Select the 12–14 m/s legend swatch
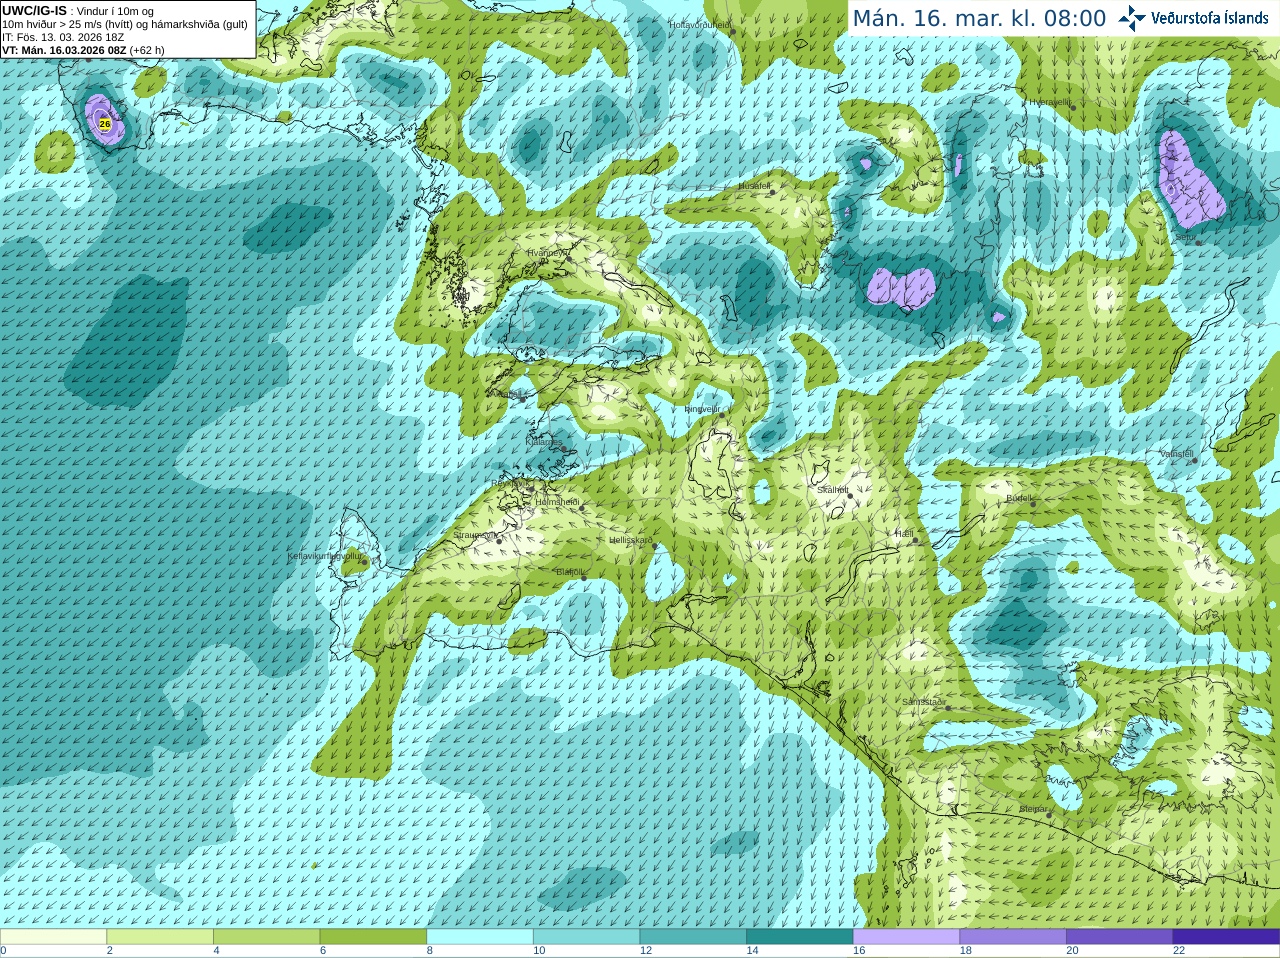1280x958 pixels. [x=693, y=937]
